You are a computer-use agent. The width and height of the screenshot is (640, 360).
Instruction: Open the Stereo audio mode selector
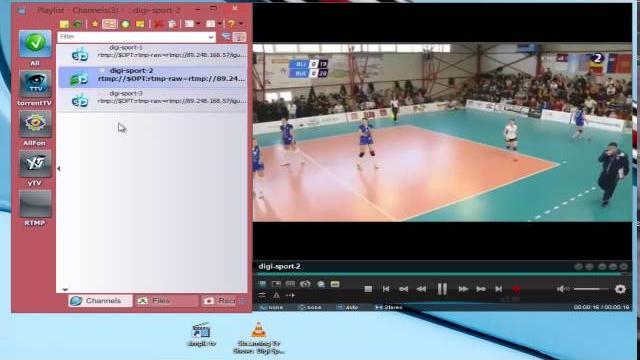pyautogui.click(x=389, y=307)
